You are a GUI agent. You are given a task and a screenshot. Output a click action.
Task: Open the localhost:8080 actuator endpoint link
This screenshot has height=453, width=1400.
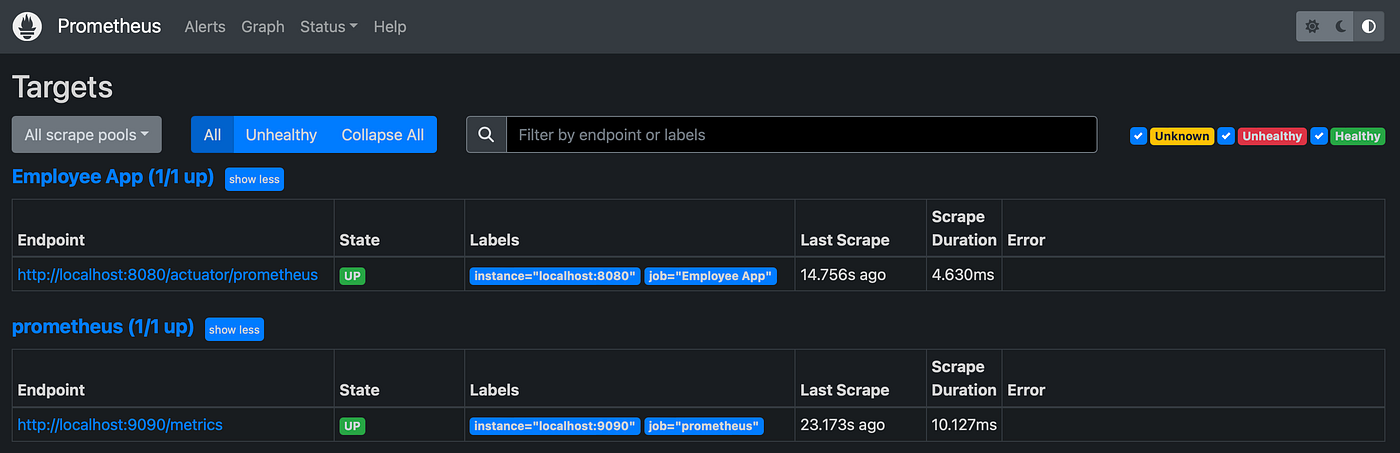click(168, 275)
